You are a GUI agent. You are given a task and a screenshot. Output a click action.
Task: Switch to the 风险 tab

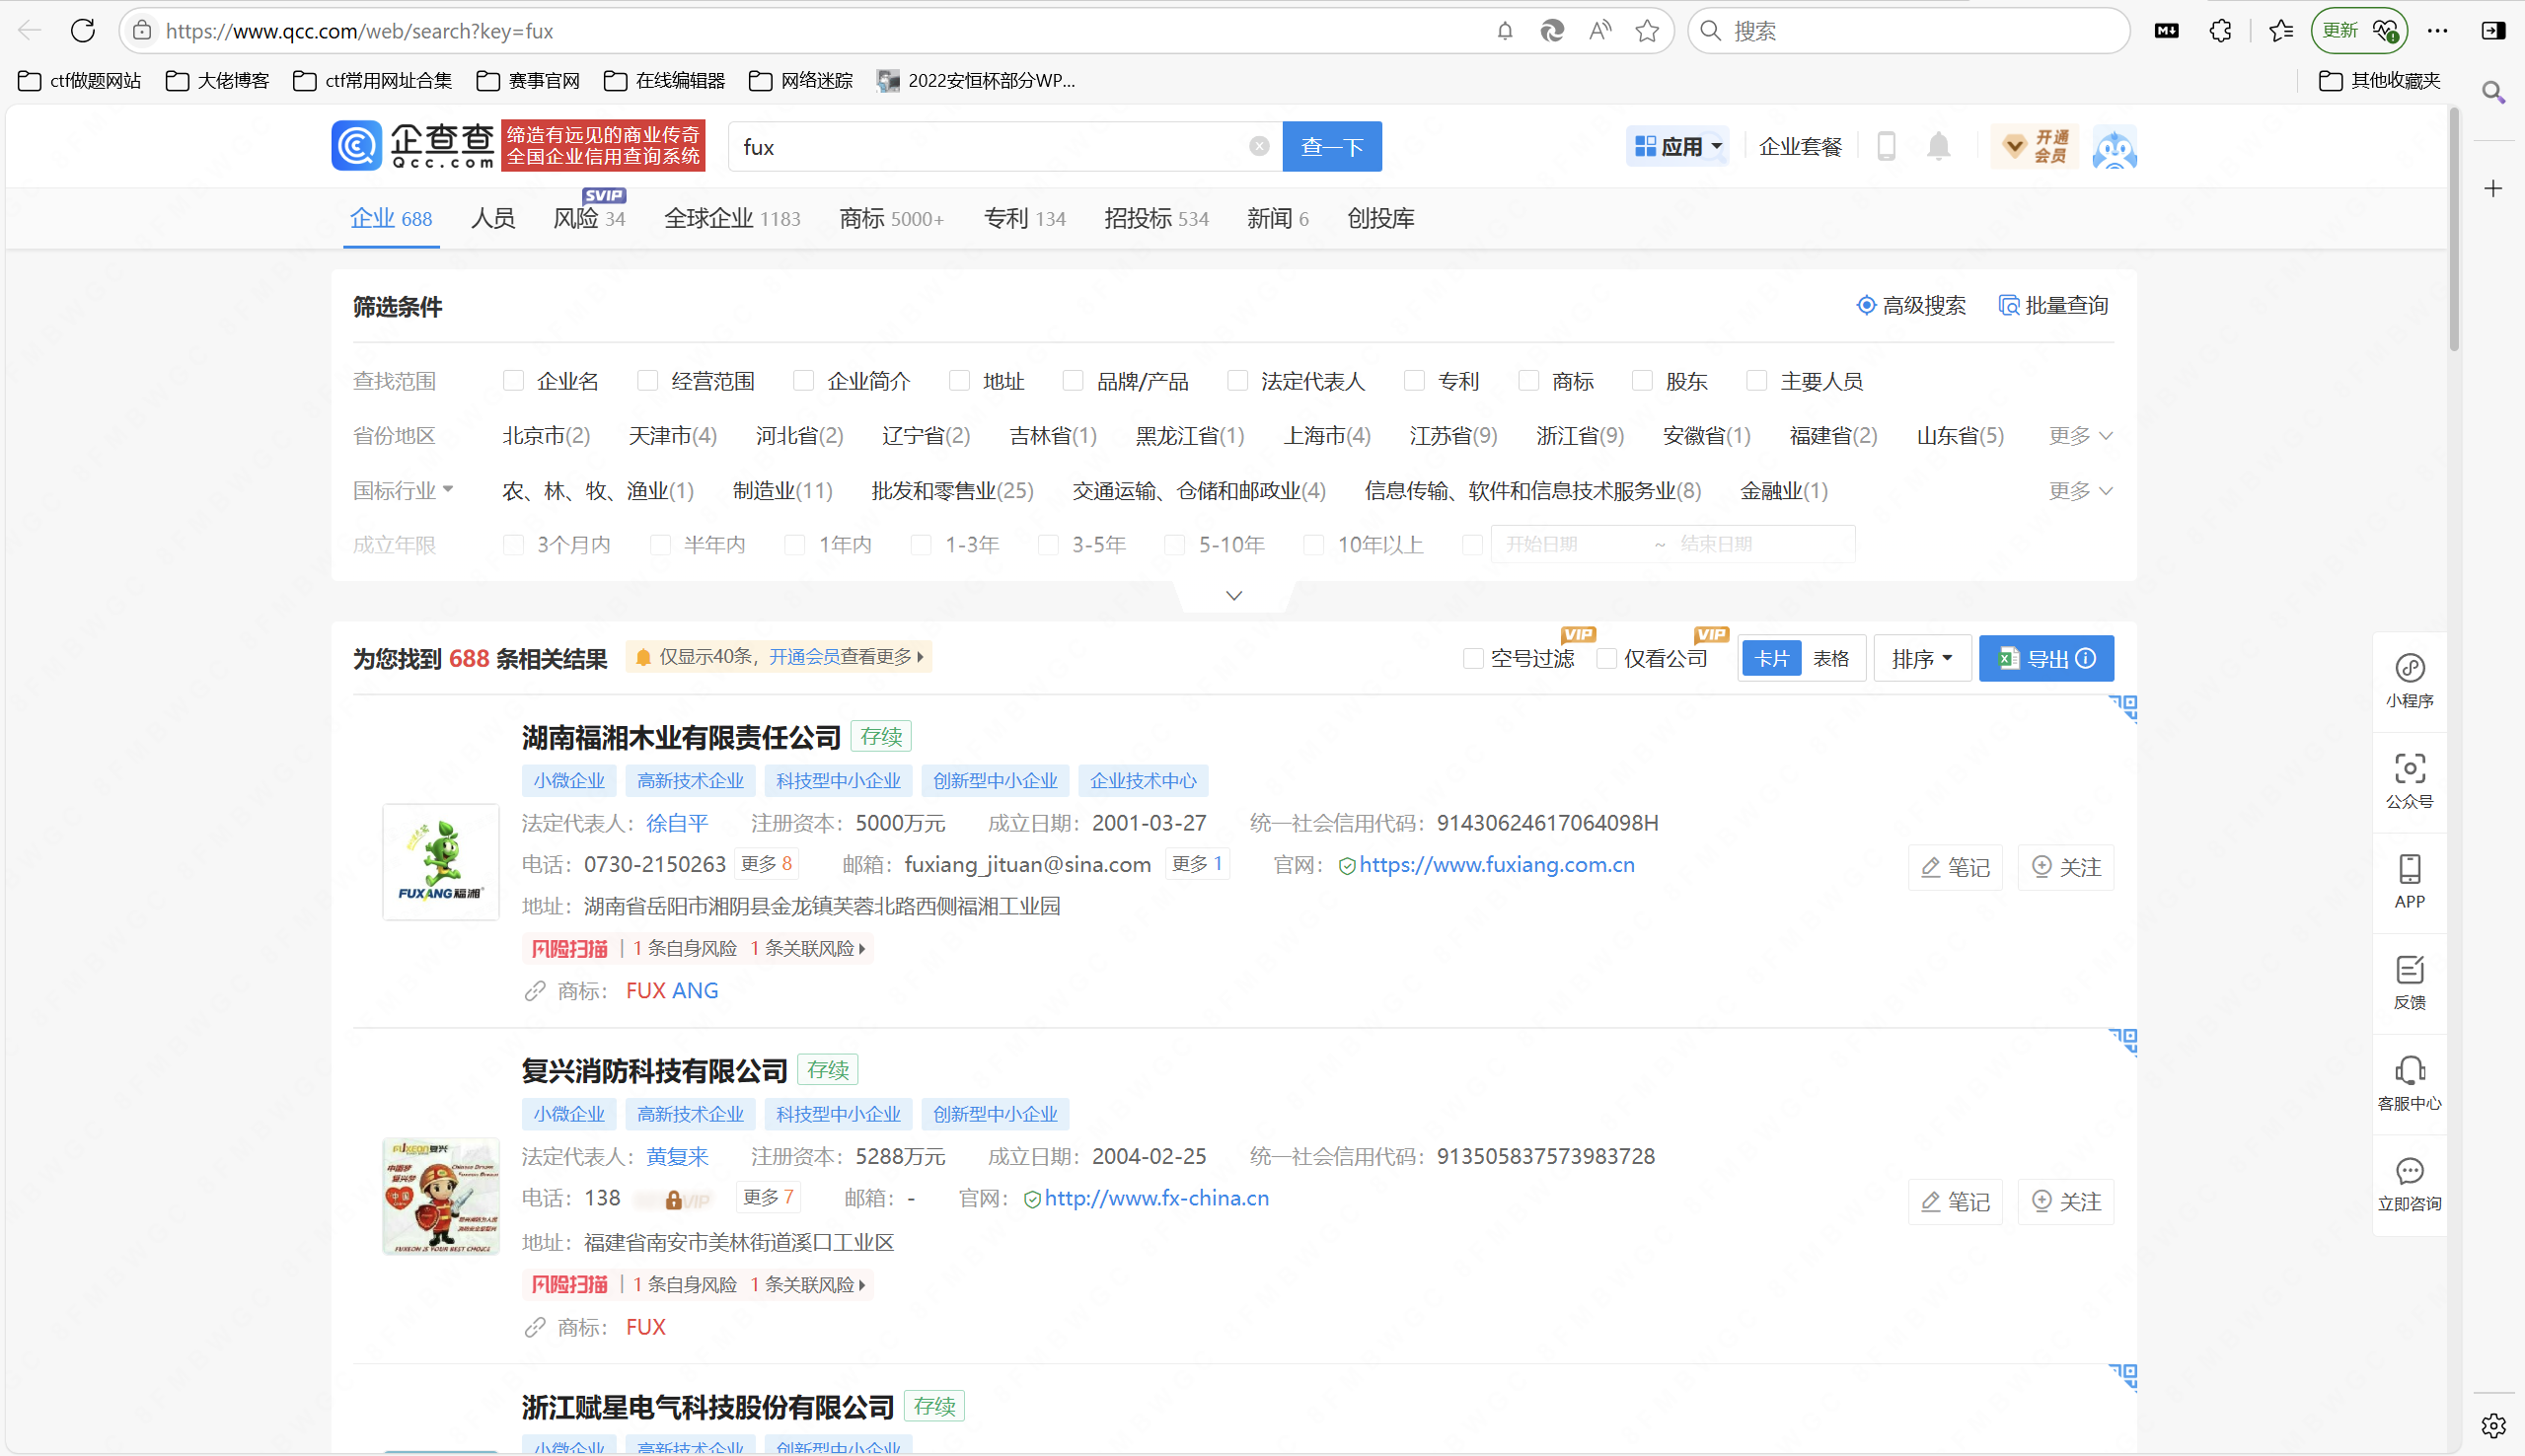pyautogui.click(x=589, y=218)
